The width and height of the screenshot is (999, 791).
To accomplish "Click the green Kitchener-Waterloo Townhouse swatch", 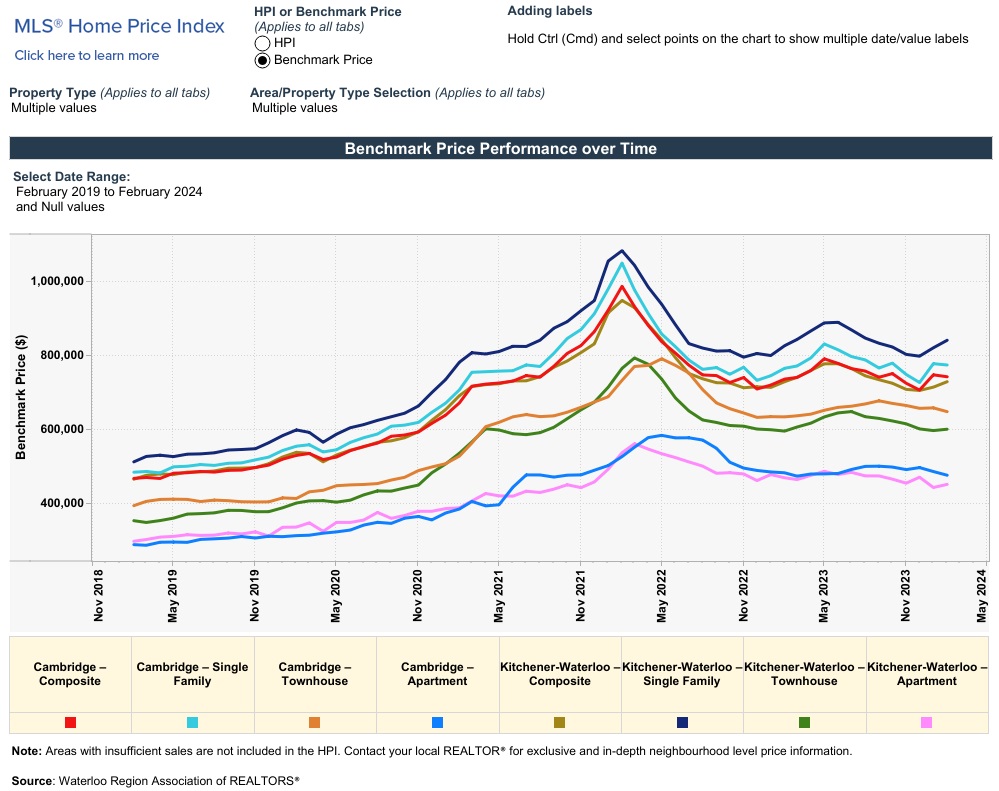I will tap(804, 722).
